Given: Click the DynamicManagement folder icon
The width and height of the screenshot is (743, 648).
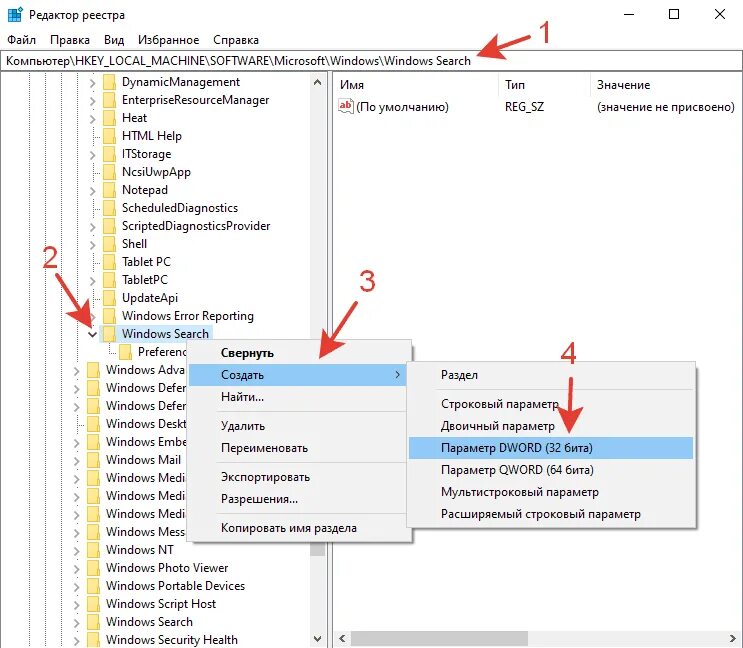Looking at the screenshot, I should 109,82.
